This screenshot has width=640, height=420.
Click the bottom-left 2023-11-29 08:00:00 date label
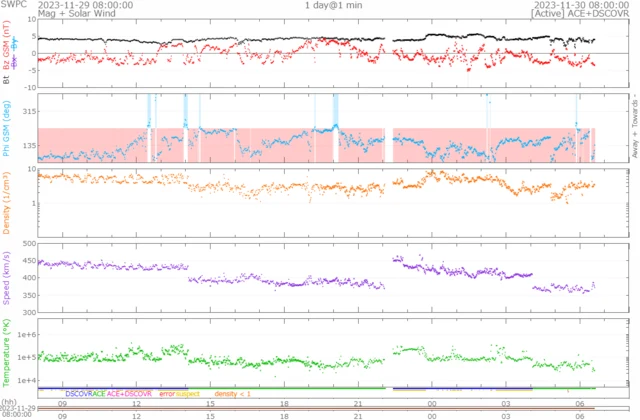[18, 411]
